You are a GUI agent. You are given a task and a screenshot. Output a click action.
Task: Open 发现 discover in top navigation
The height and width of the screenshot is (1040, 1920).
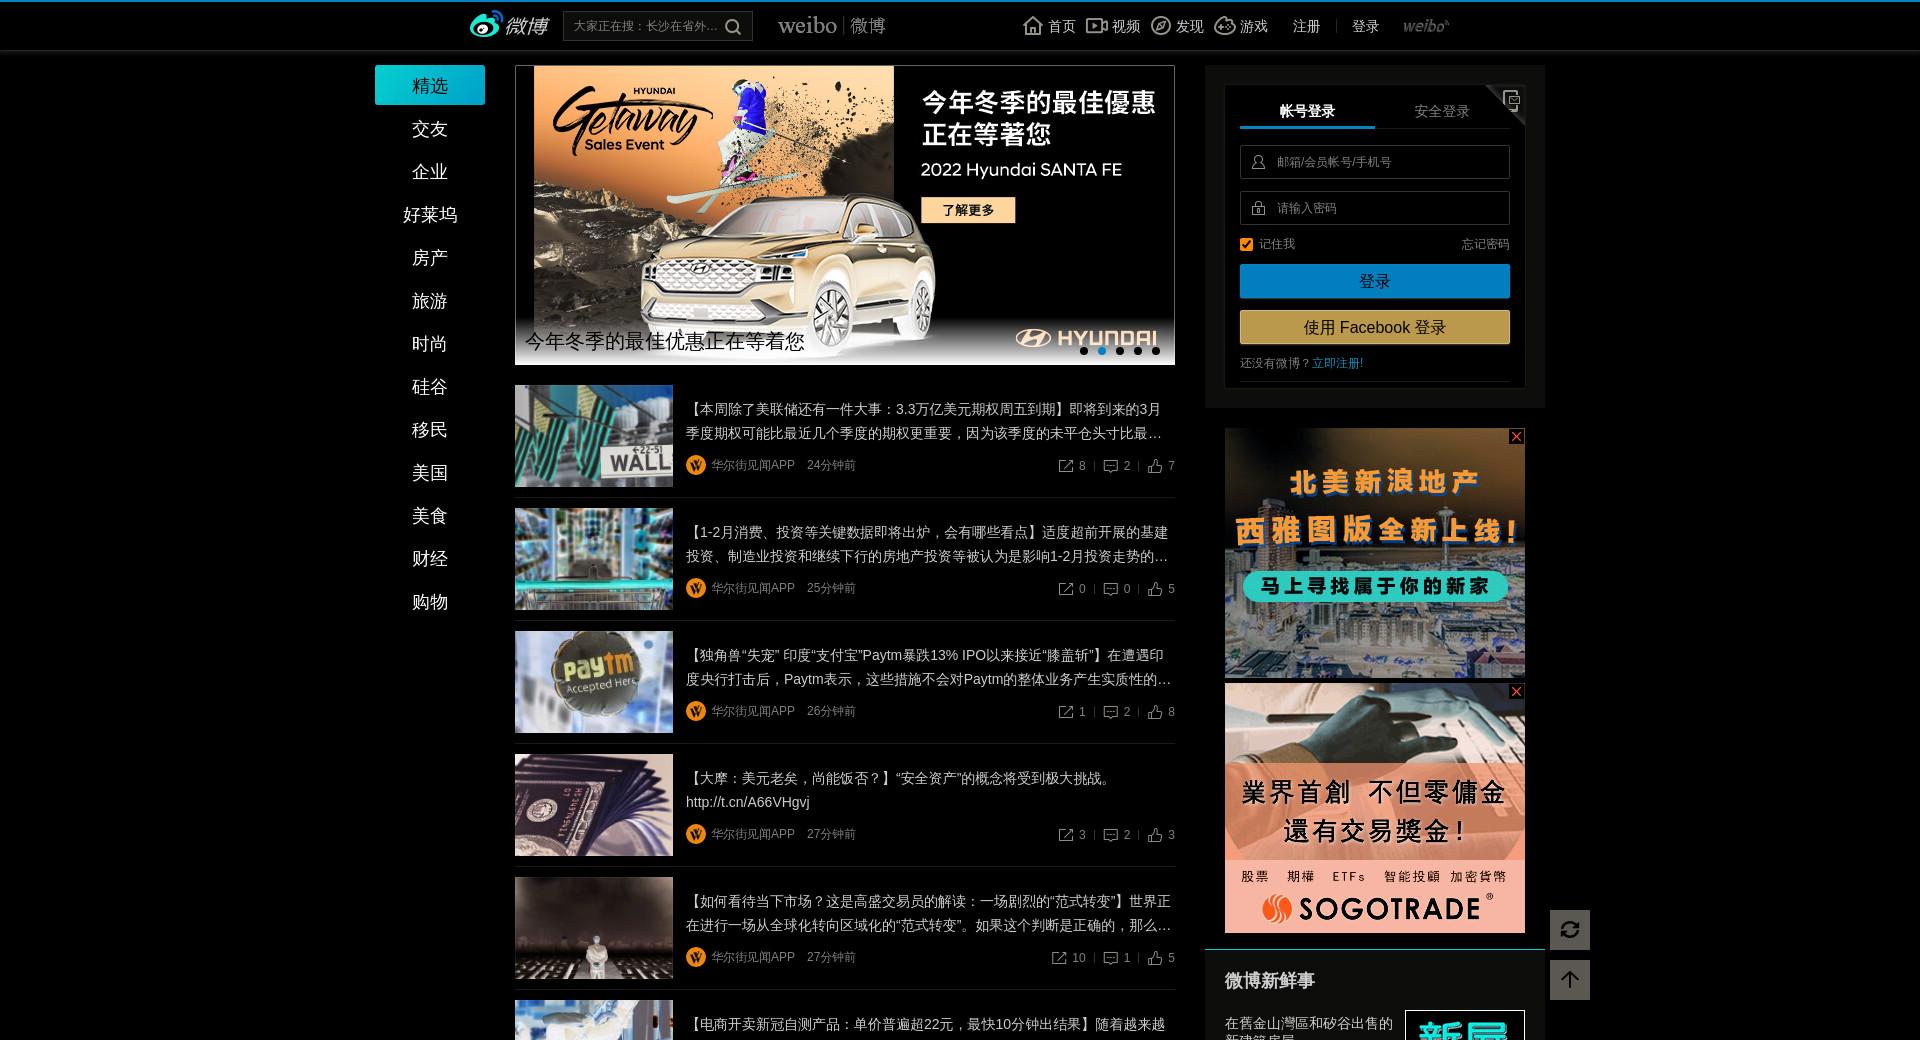1177,26
